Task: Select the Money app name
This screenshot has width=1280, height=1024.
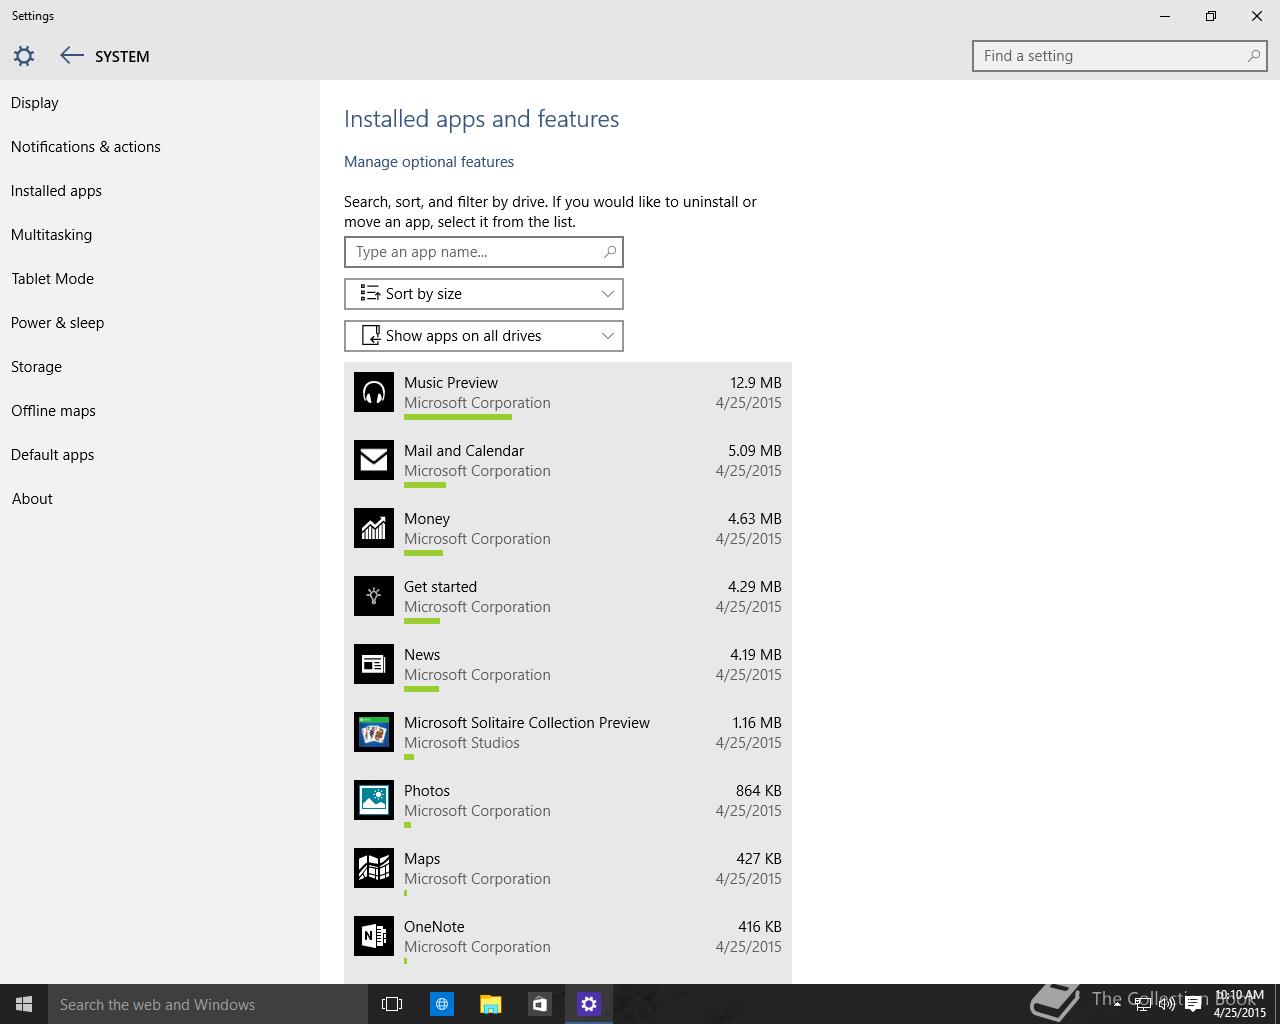Action: [427, 519]
